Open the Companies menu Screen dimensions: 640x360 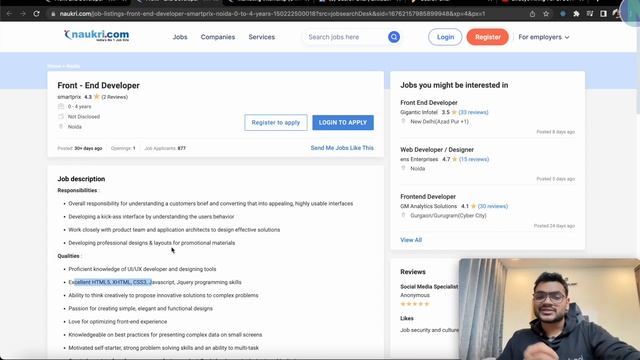click(218, 37)
